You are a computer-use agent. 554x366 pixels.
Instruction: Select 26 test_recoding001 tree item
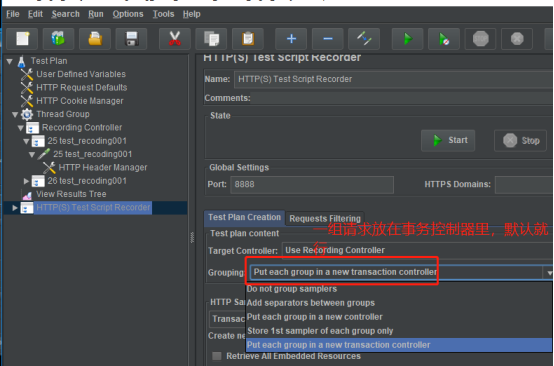click(87, 181)
